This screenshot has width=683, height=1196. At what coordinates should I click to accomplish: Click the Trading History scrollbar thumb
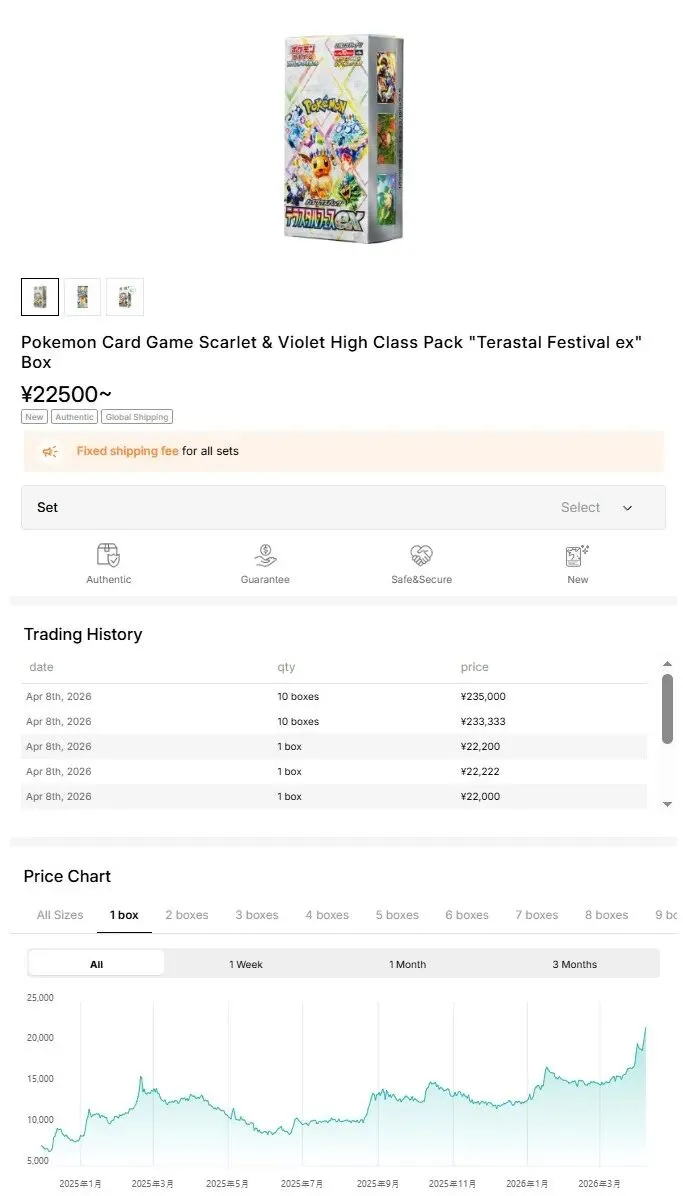point(667,708)
